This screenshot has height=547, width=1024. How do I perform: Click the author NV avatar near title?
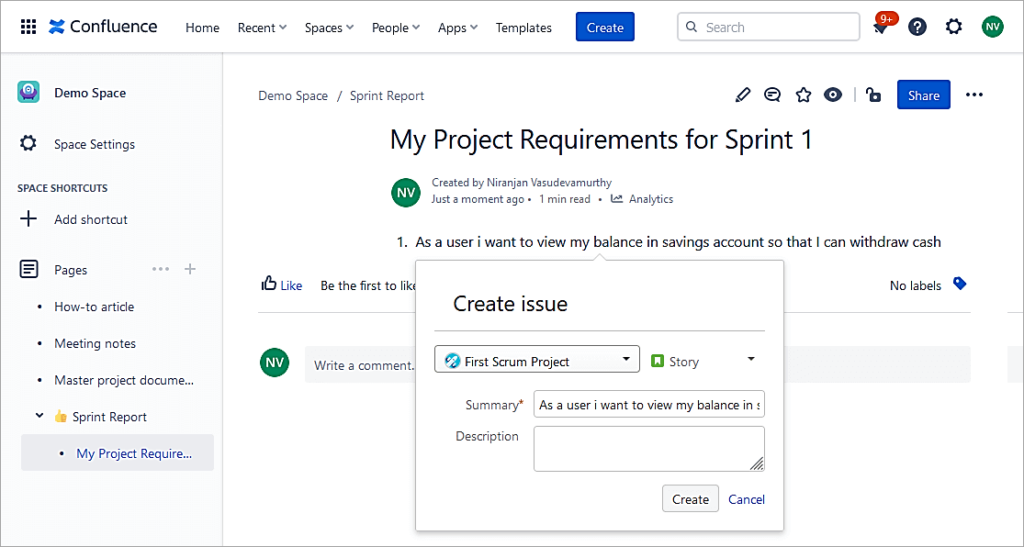[406, 193]
